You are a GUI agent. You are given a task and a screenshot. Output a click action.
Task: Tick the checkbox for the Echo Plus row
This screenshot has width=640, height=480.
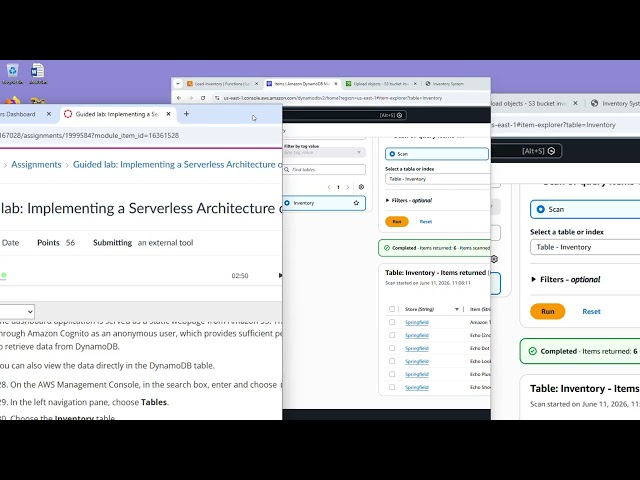(392, 374)
